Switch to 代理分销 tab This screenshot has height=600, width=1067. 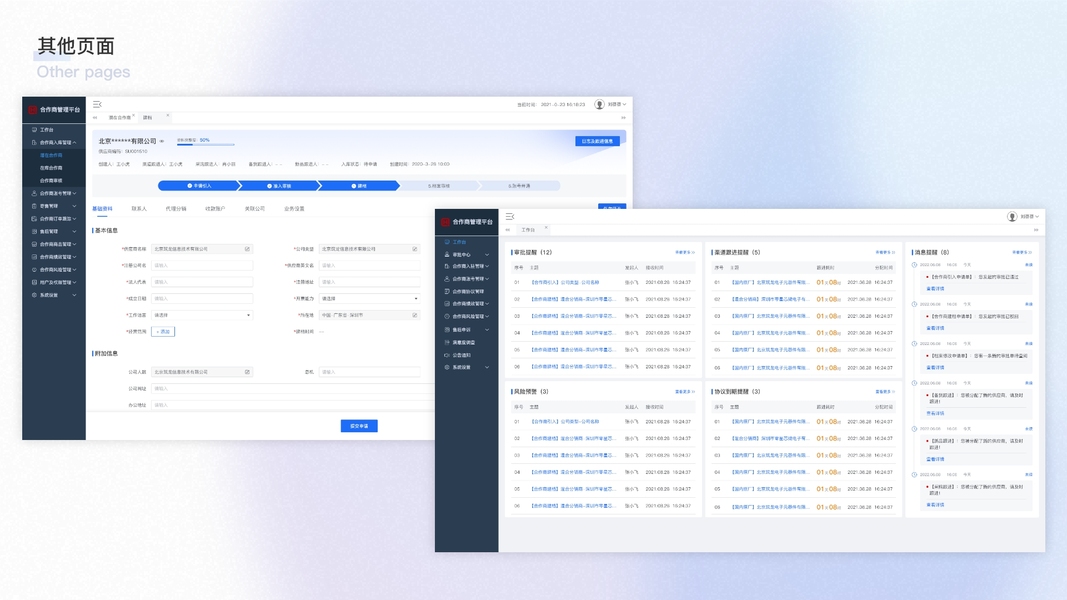tap(176, 209)
